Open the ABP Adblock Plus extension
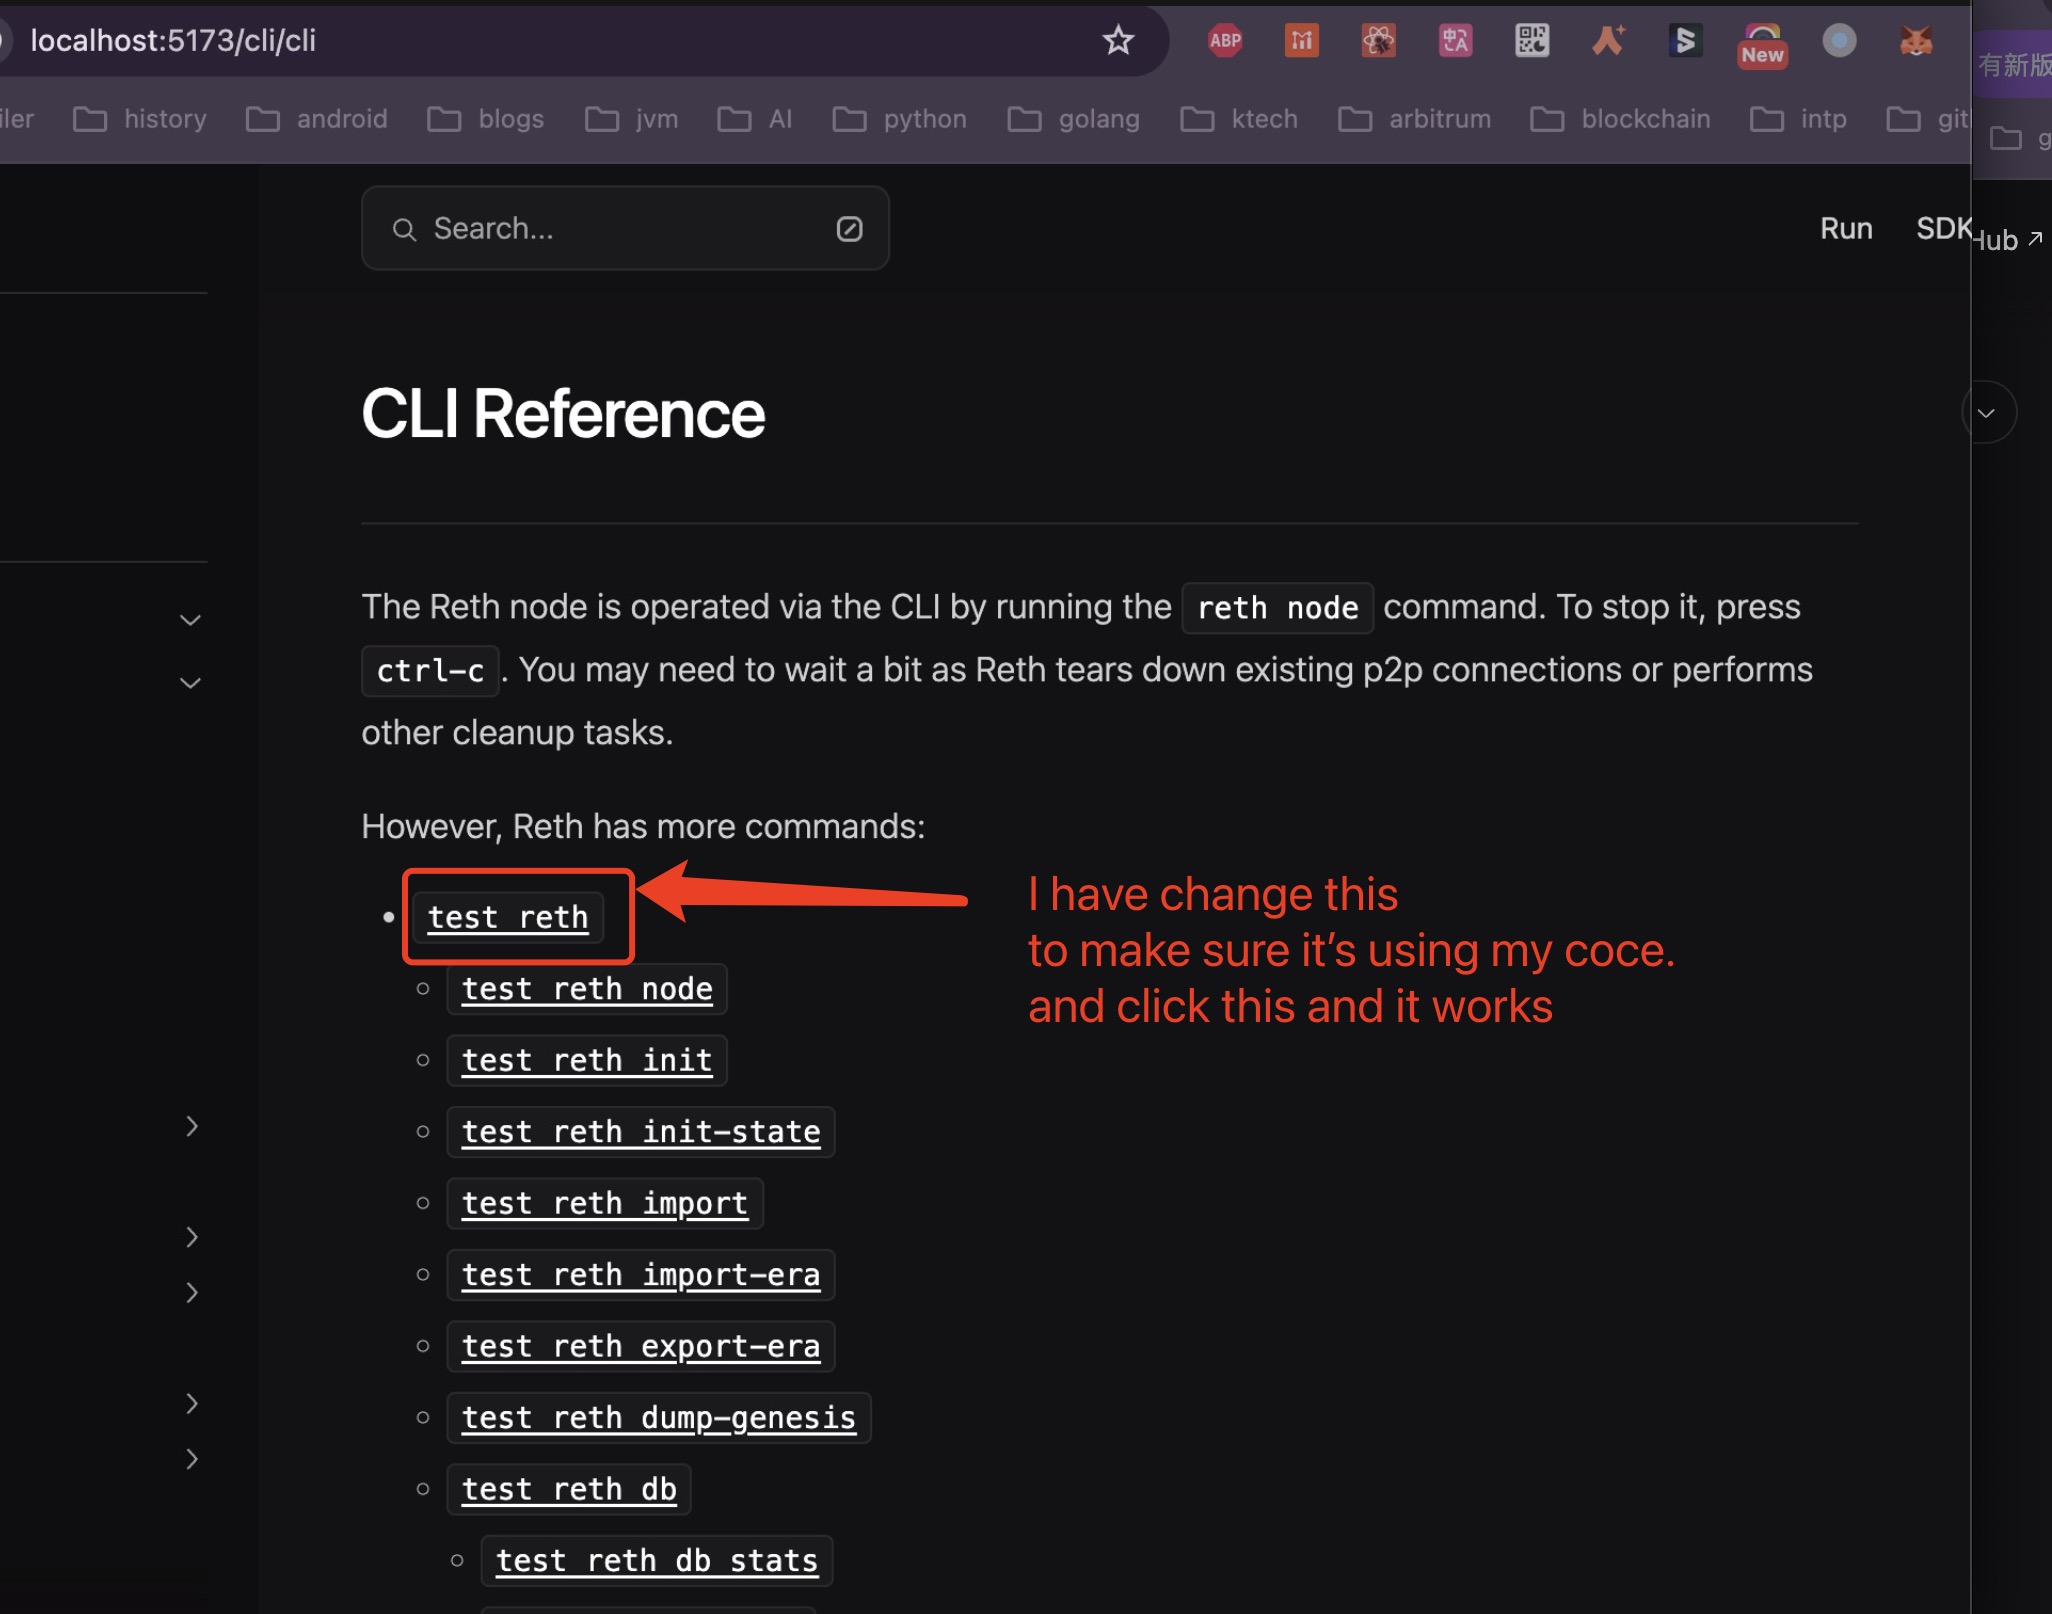Viewport: 2052px width, 1614px height. click(x=1225, y=40)
